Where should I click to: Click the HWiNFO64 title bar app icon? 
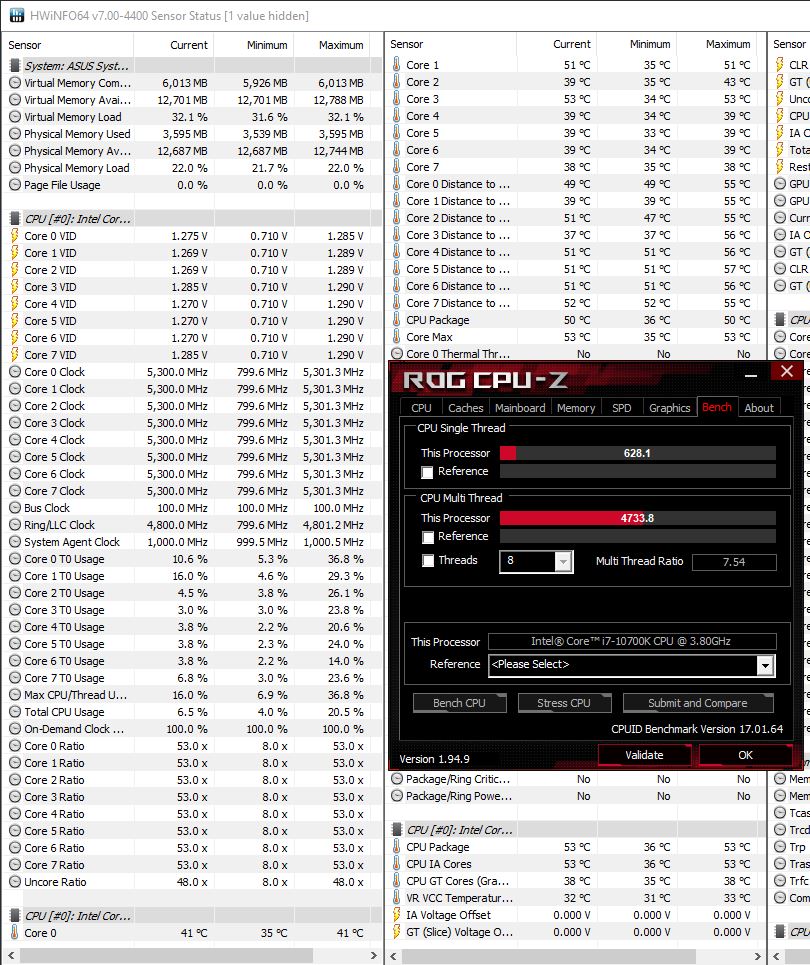point(17,15)
